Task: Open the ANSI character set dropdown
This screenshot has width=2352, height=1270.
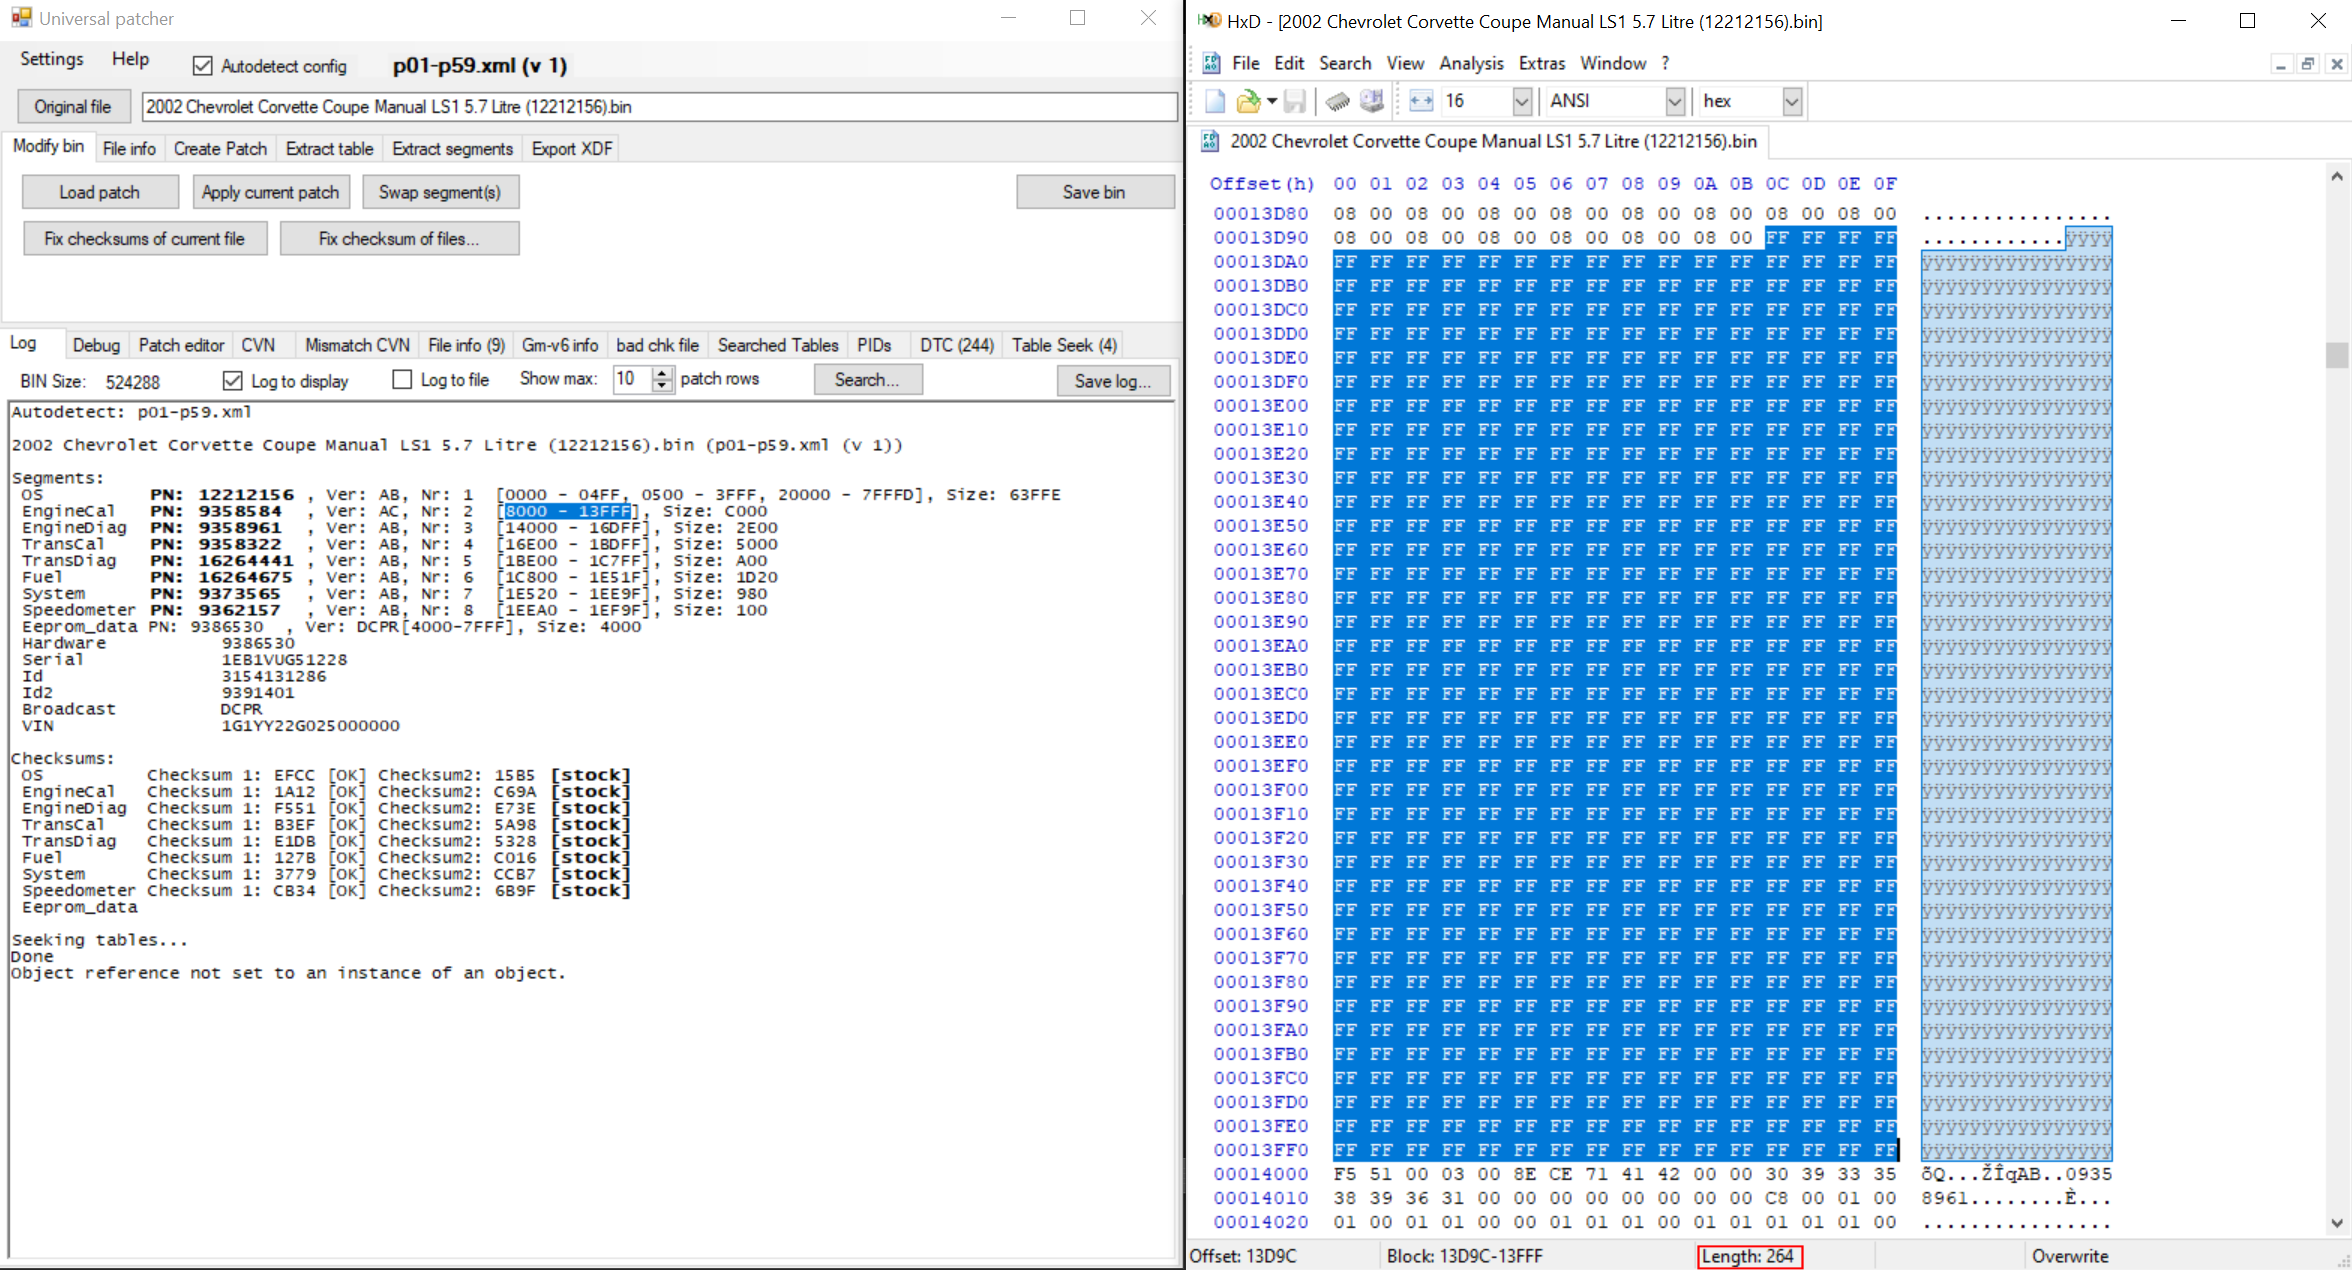Action: (1675, 101)
